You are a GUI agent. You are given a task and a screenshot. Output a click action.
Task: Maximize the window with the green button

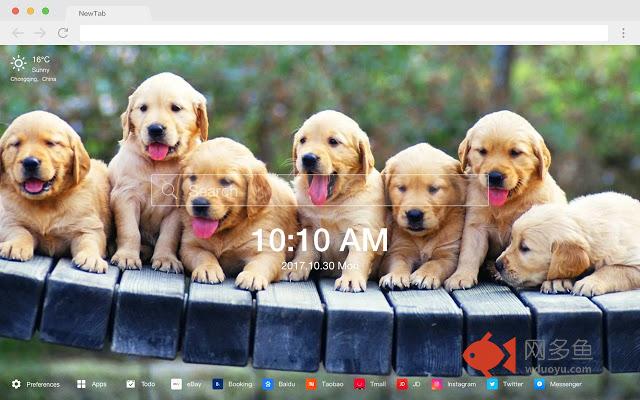point(46,11)
